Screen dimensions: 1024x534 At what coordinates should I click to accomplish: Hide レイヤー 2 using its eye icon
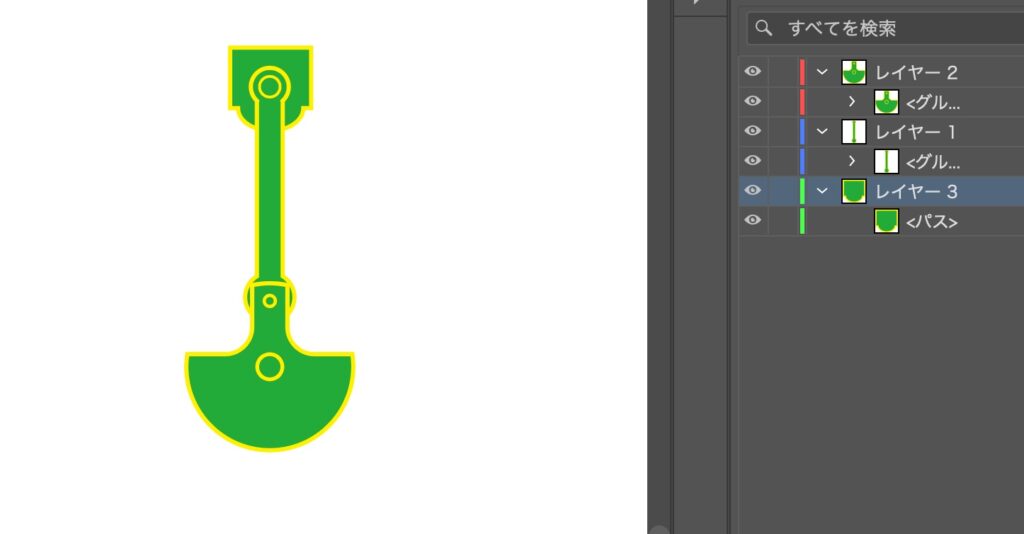pyautogui.click(x=753, y=72)
